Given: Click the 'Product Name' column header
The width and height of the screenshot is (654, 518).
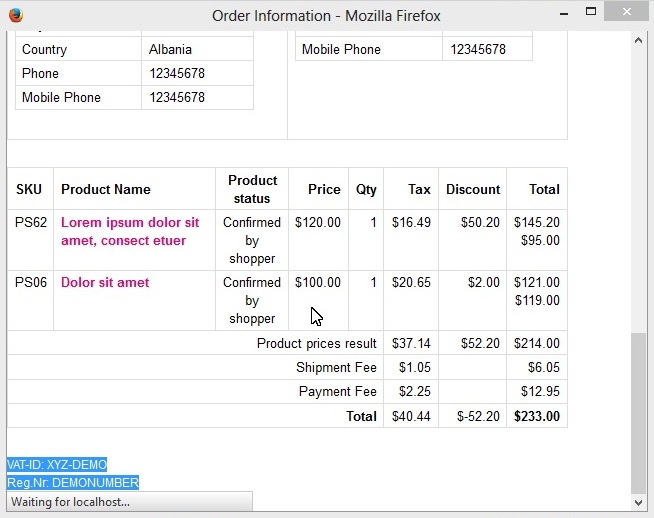Looking at the screenshot, I should (x=106, y=189).
